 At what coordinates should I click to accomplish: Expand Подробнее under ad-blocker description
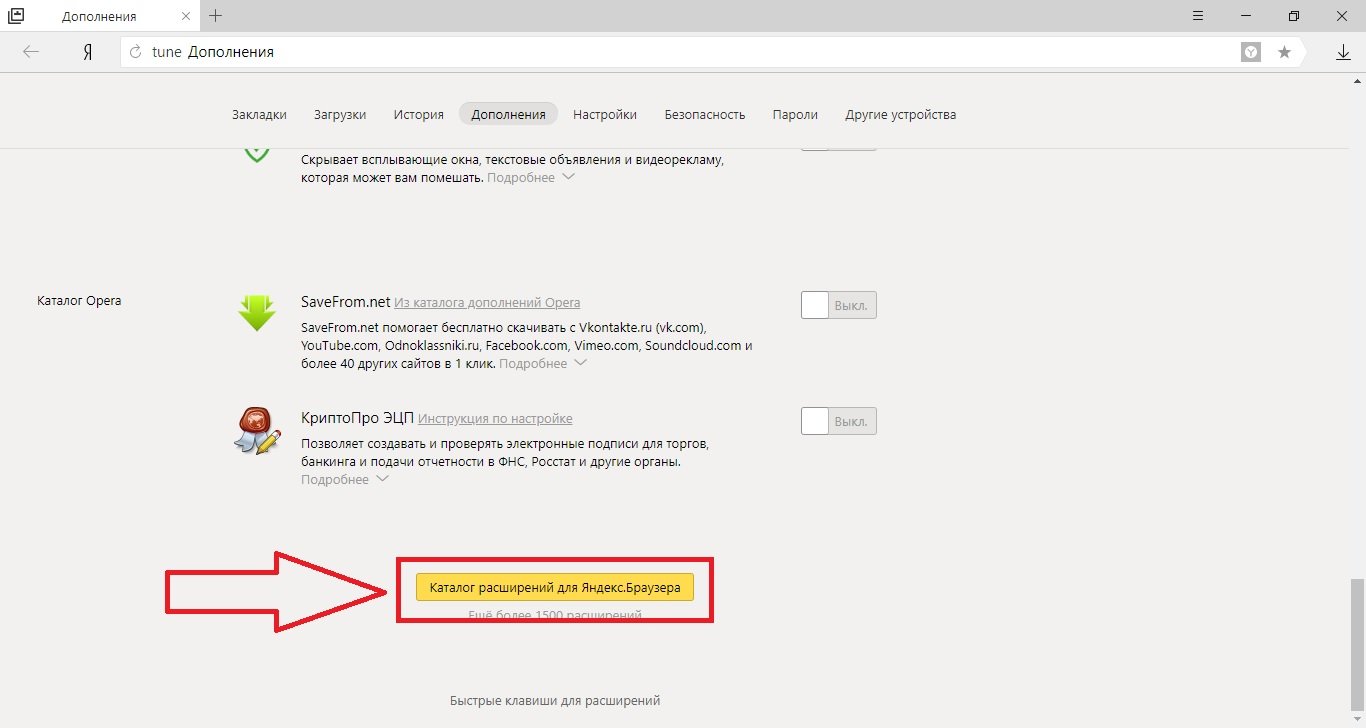click(531, 178)
